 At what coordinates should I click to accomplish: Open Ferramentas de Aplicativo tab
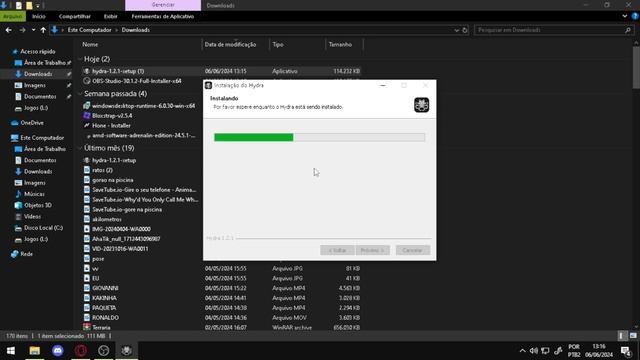point(162,16)
